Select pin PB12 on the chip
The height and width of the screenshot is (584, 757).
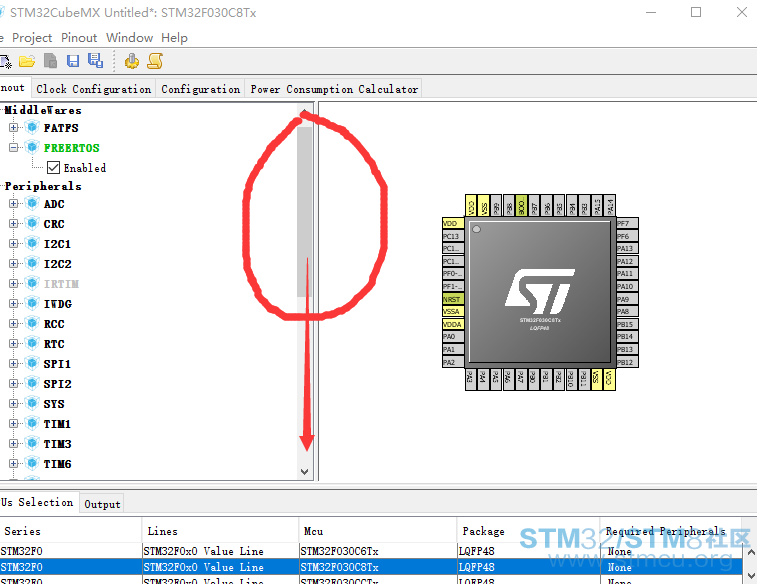click(627, 362)
